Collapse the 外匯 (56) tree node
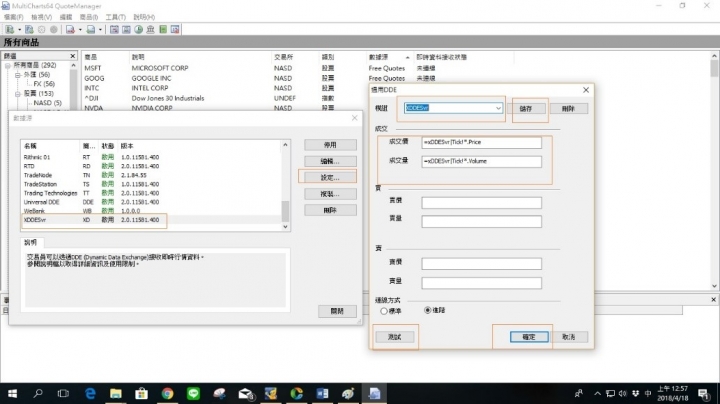The image size is (720, 404). coord(17,75)
